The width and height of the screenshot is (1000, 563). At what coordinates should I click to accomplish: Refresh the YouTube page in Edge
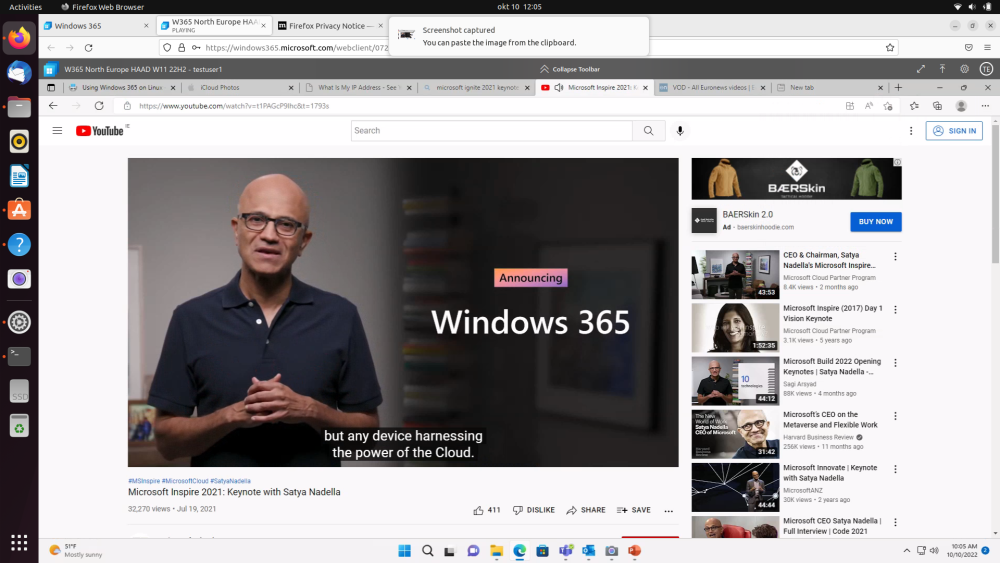[x=99, y=106]
